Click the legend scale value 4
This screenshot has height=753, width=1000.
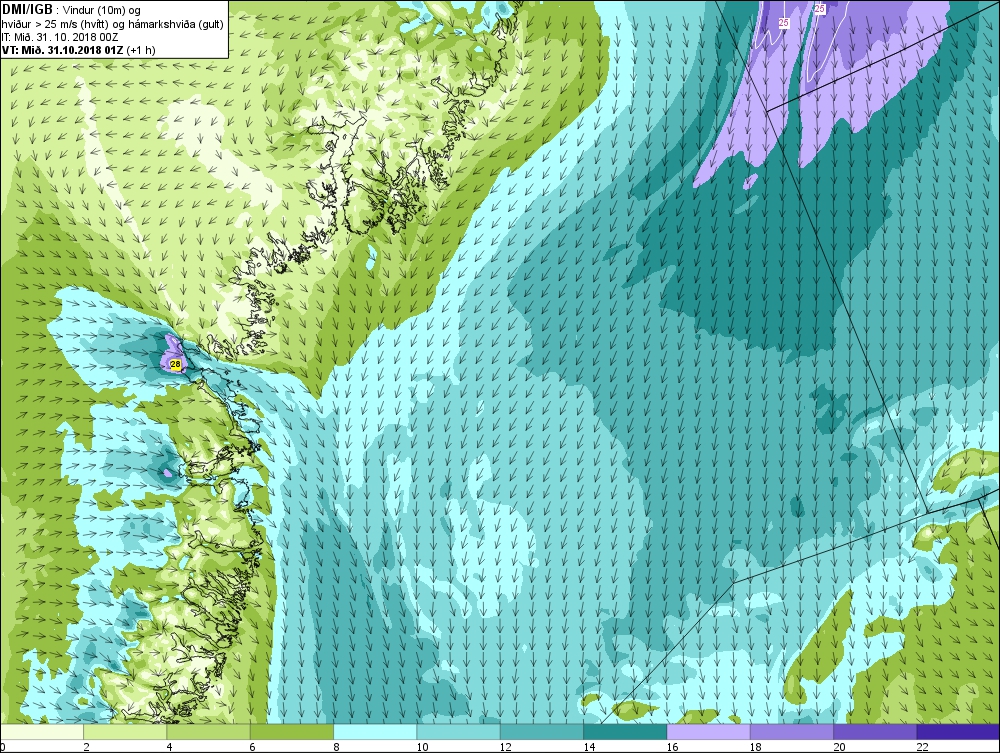(x=169, y=747)
